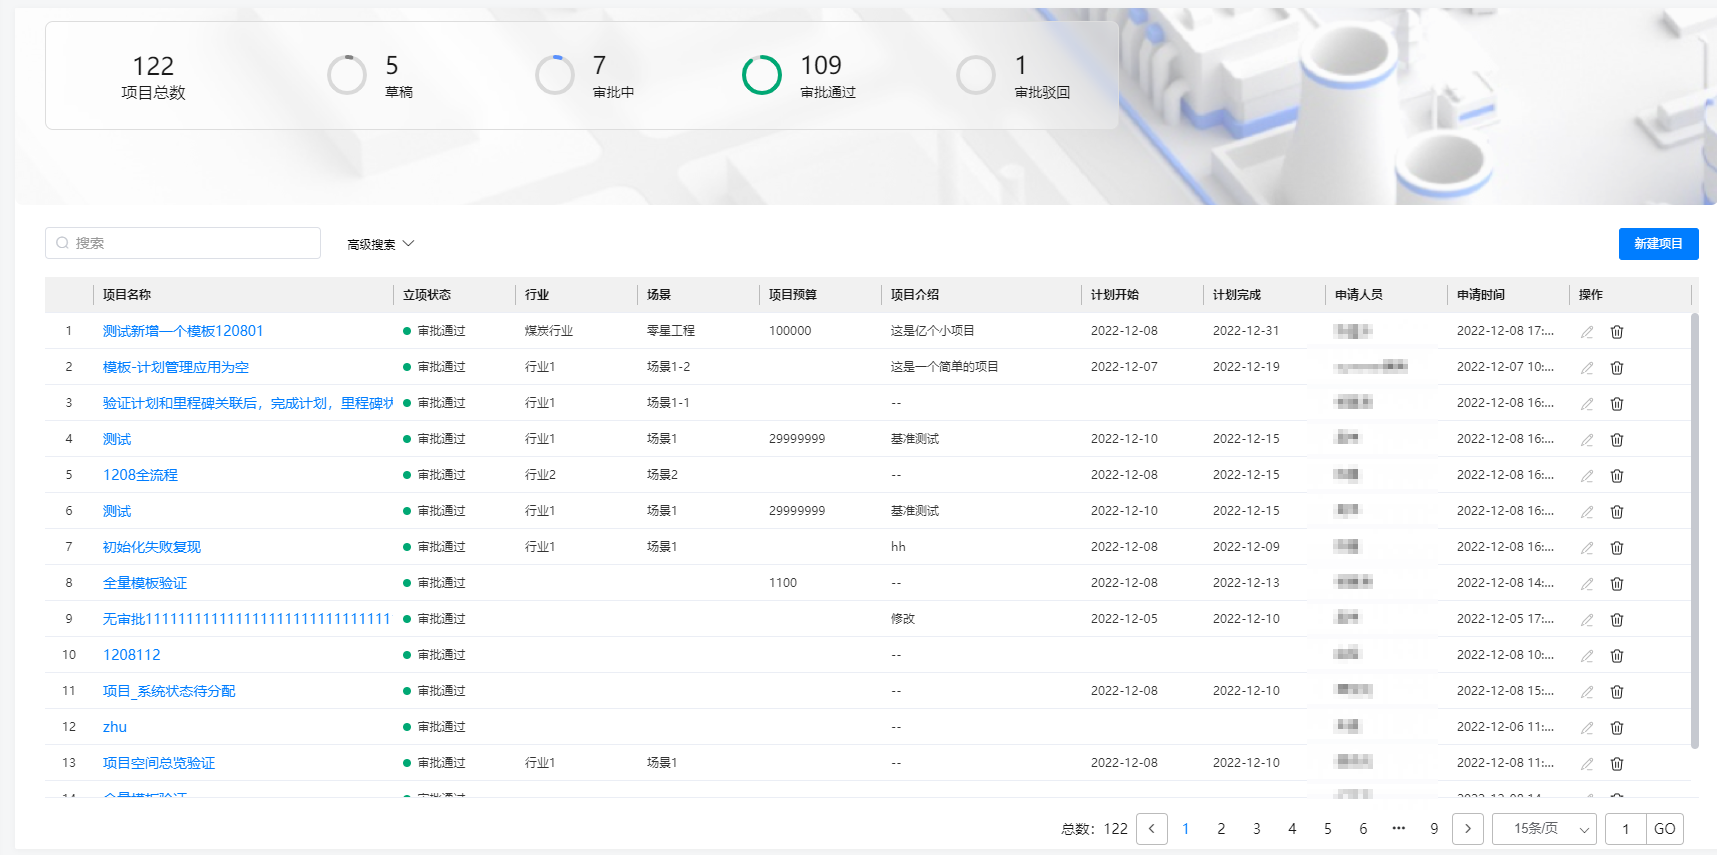Screen dimensions: 1717x855
Task: Expand the ellipsis for more pages
Action: [x=1398, y=829]
